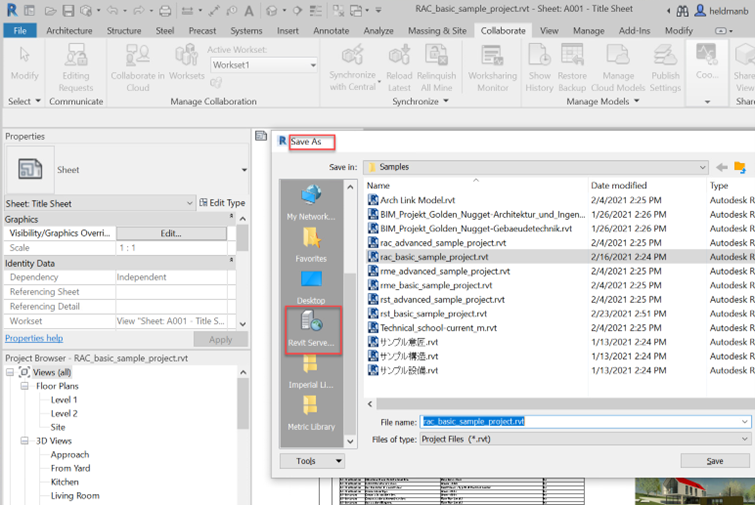
Task: Open the File name dropdown arrow
Action: click(x=745, y=422)
